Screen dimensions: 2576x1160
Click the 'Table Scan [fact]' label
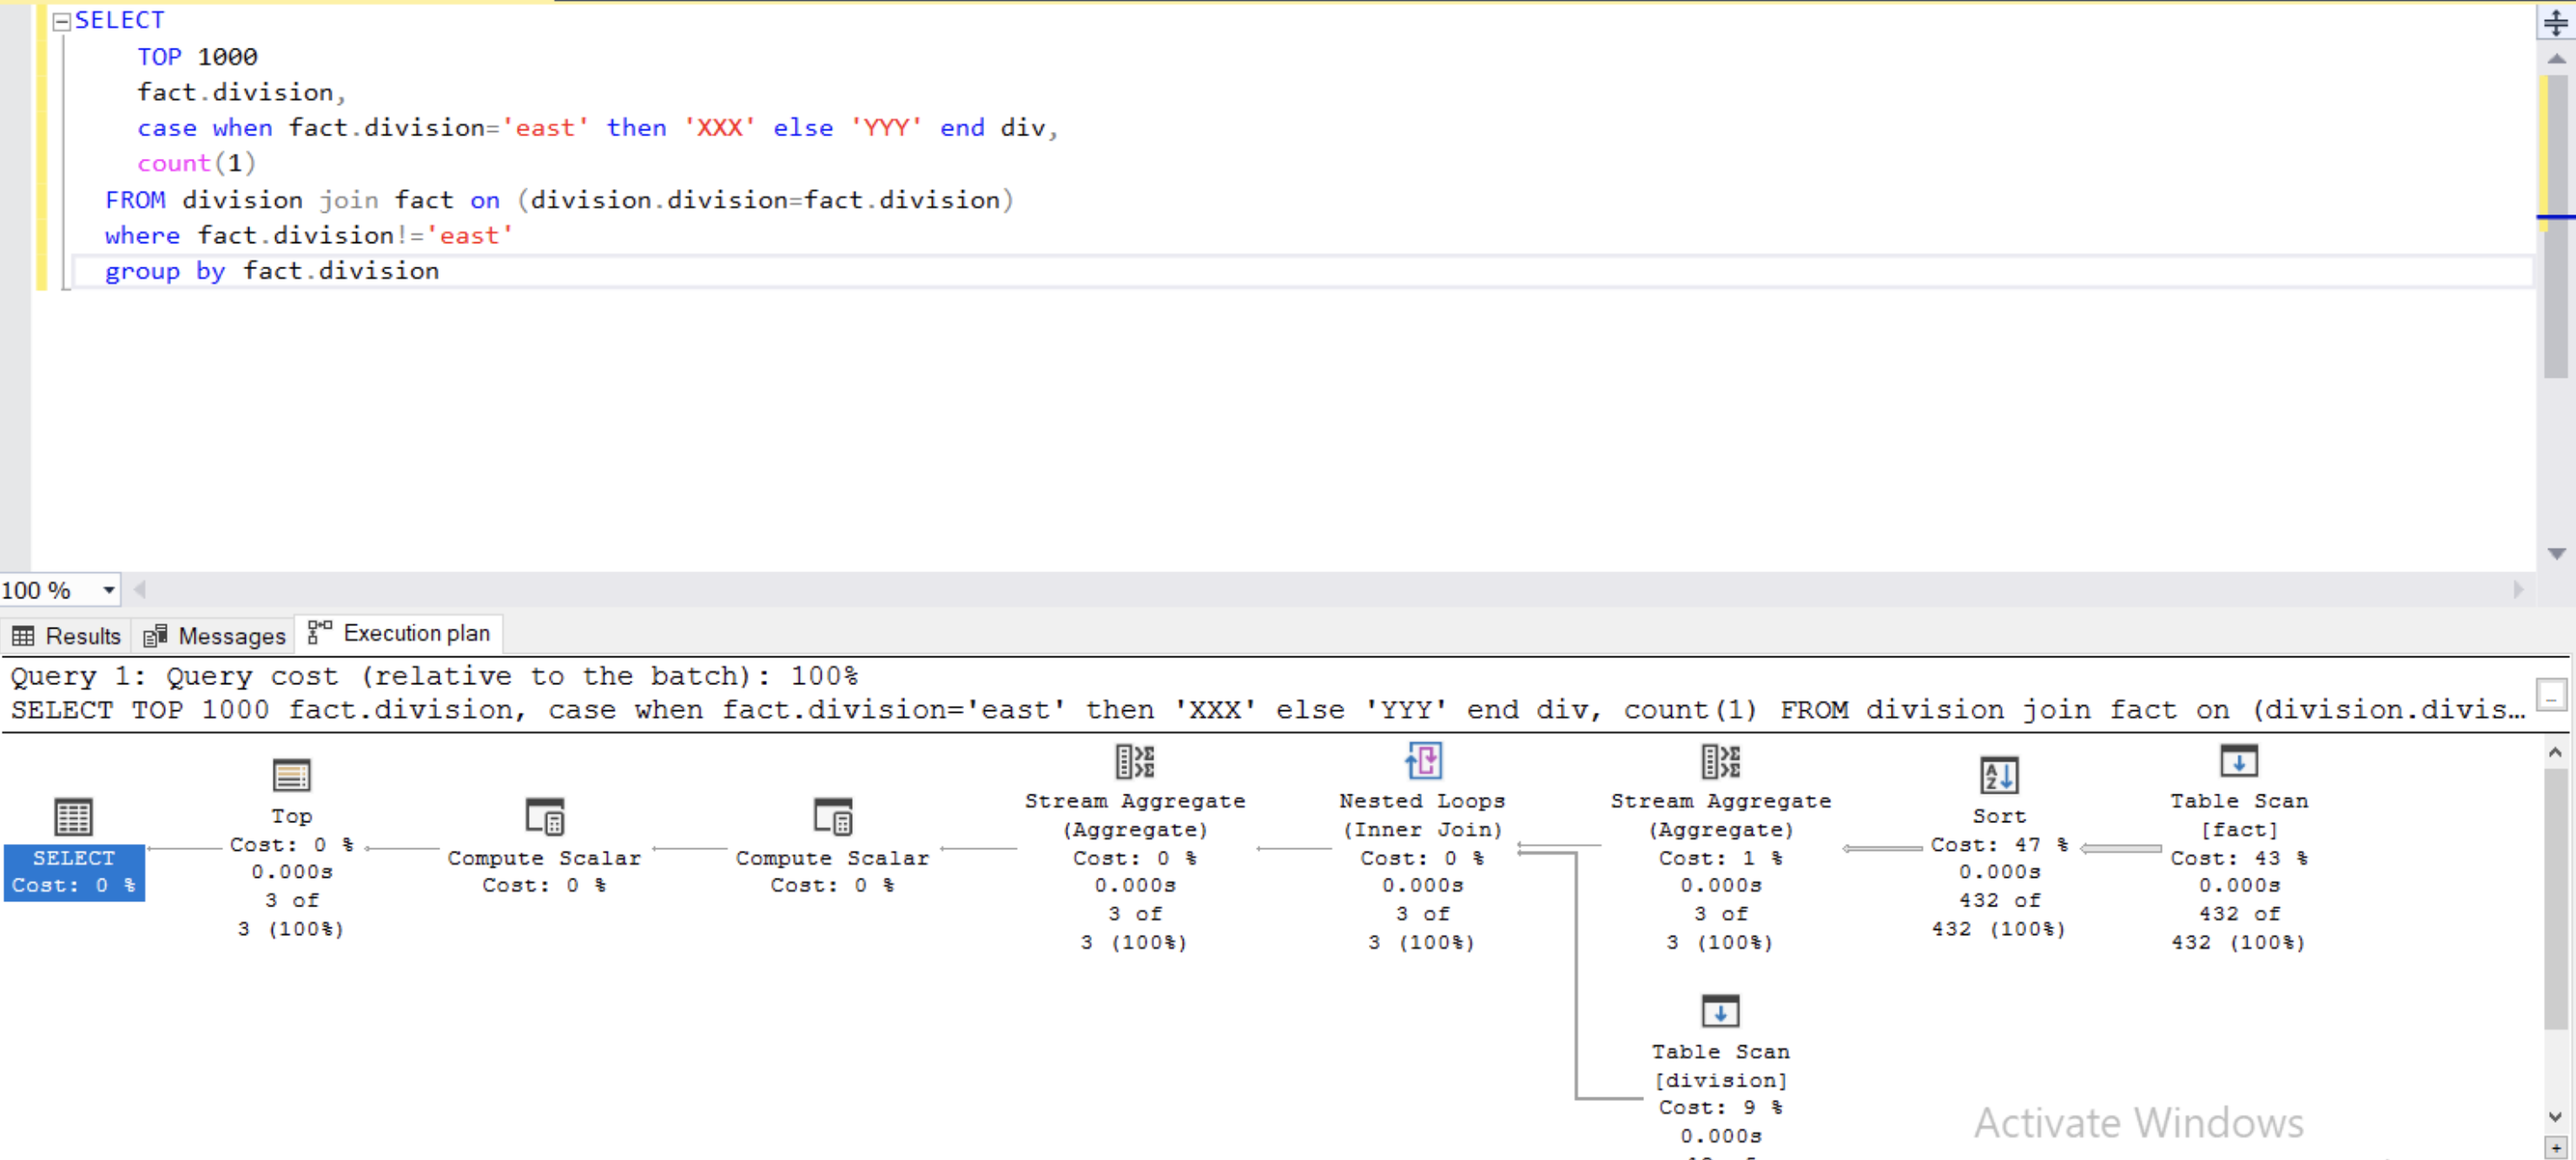tap(2239, 815)
